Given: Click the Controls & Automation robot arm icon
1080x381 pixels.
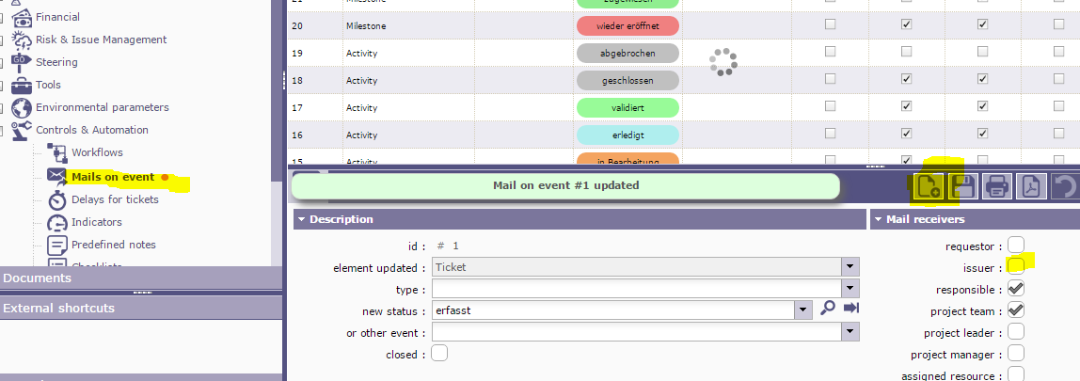Looking at the screenshot, I should (22, 130).
